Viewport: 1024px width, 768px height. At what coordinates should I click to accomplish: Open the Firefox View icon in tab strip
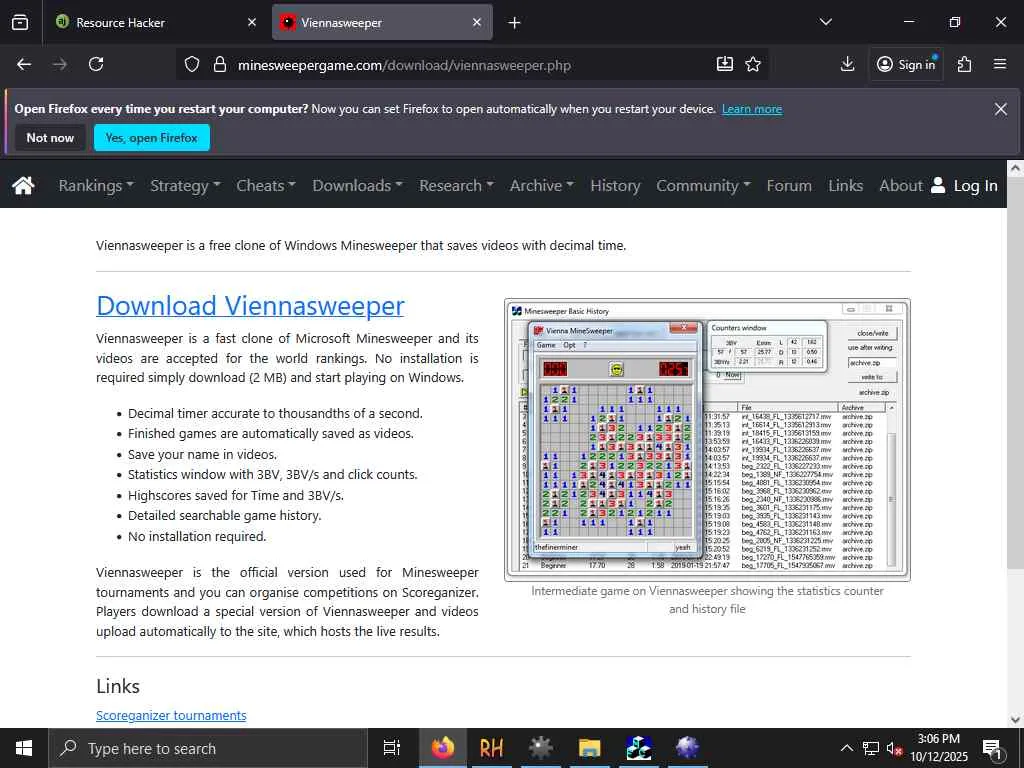click(x=20, y=23)
